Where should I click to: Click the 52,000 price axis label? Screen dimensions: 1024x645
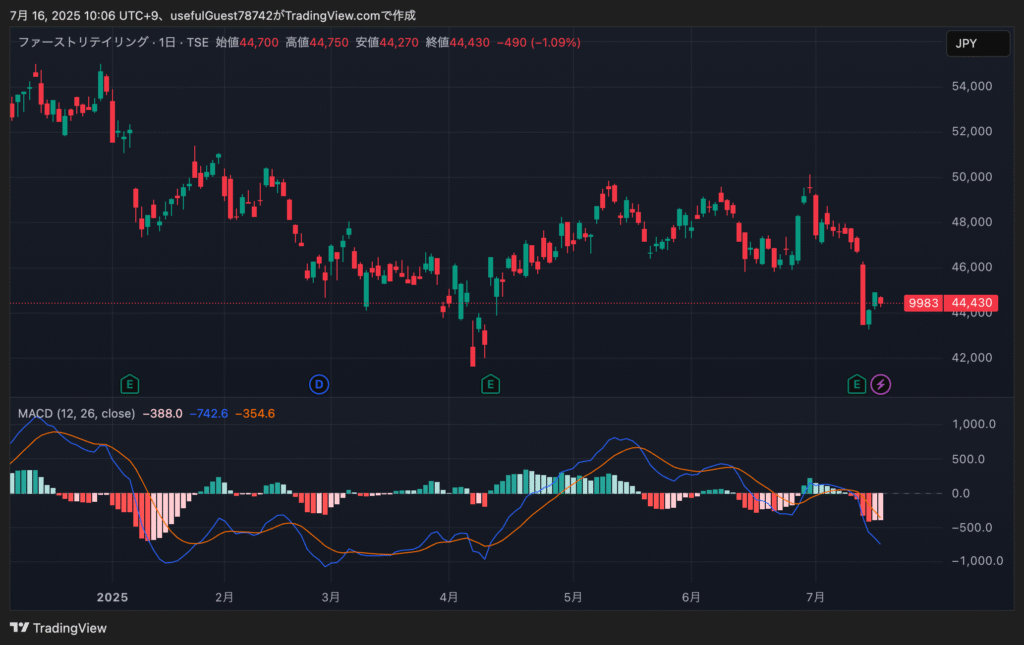click(x=972, y=131)
